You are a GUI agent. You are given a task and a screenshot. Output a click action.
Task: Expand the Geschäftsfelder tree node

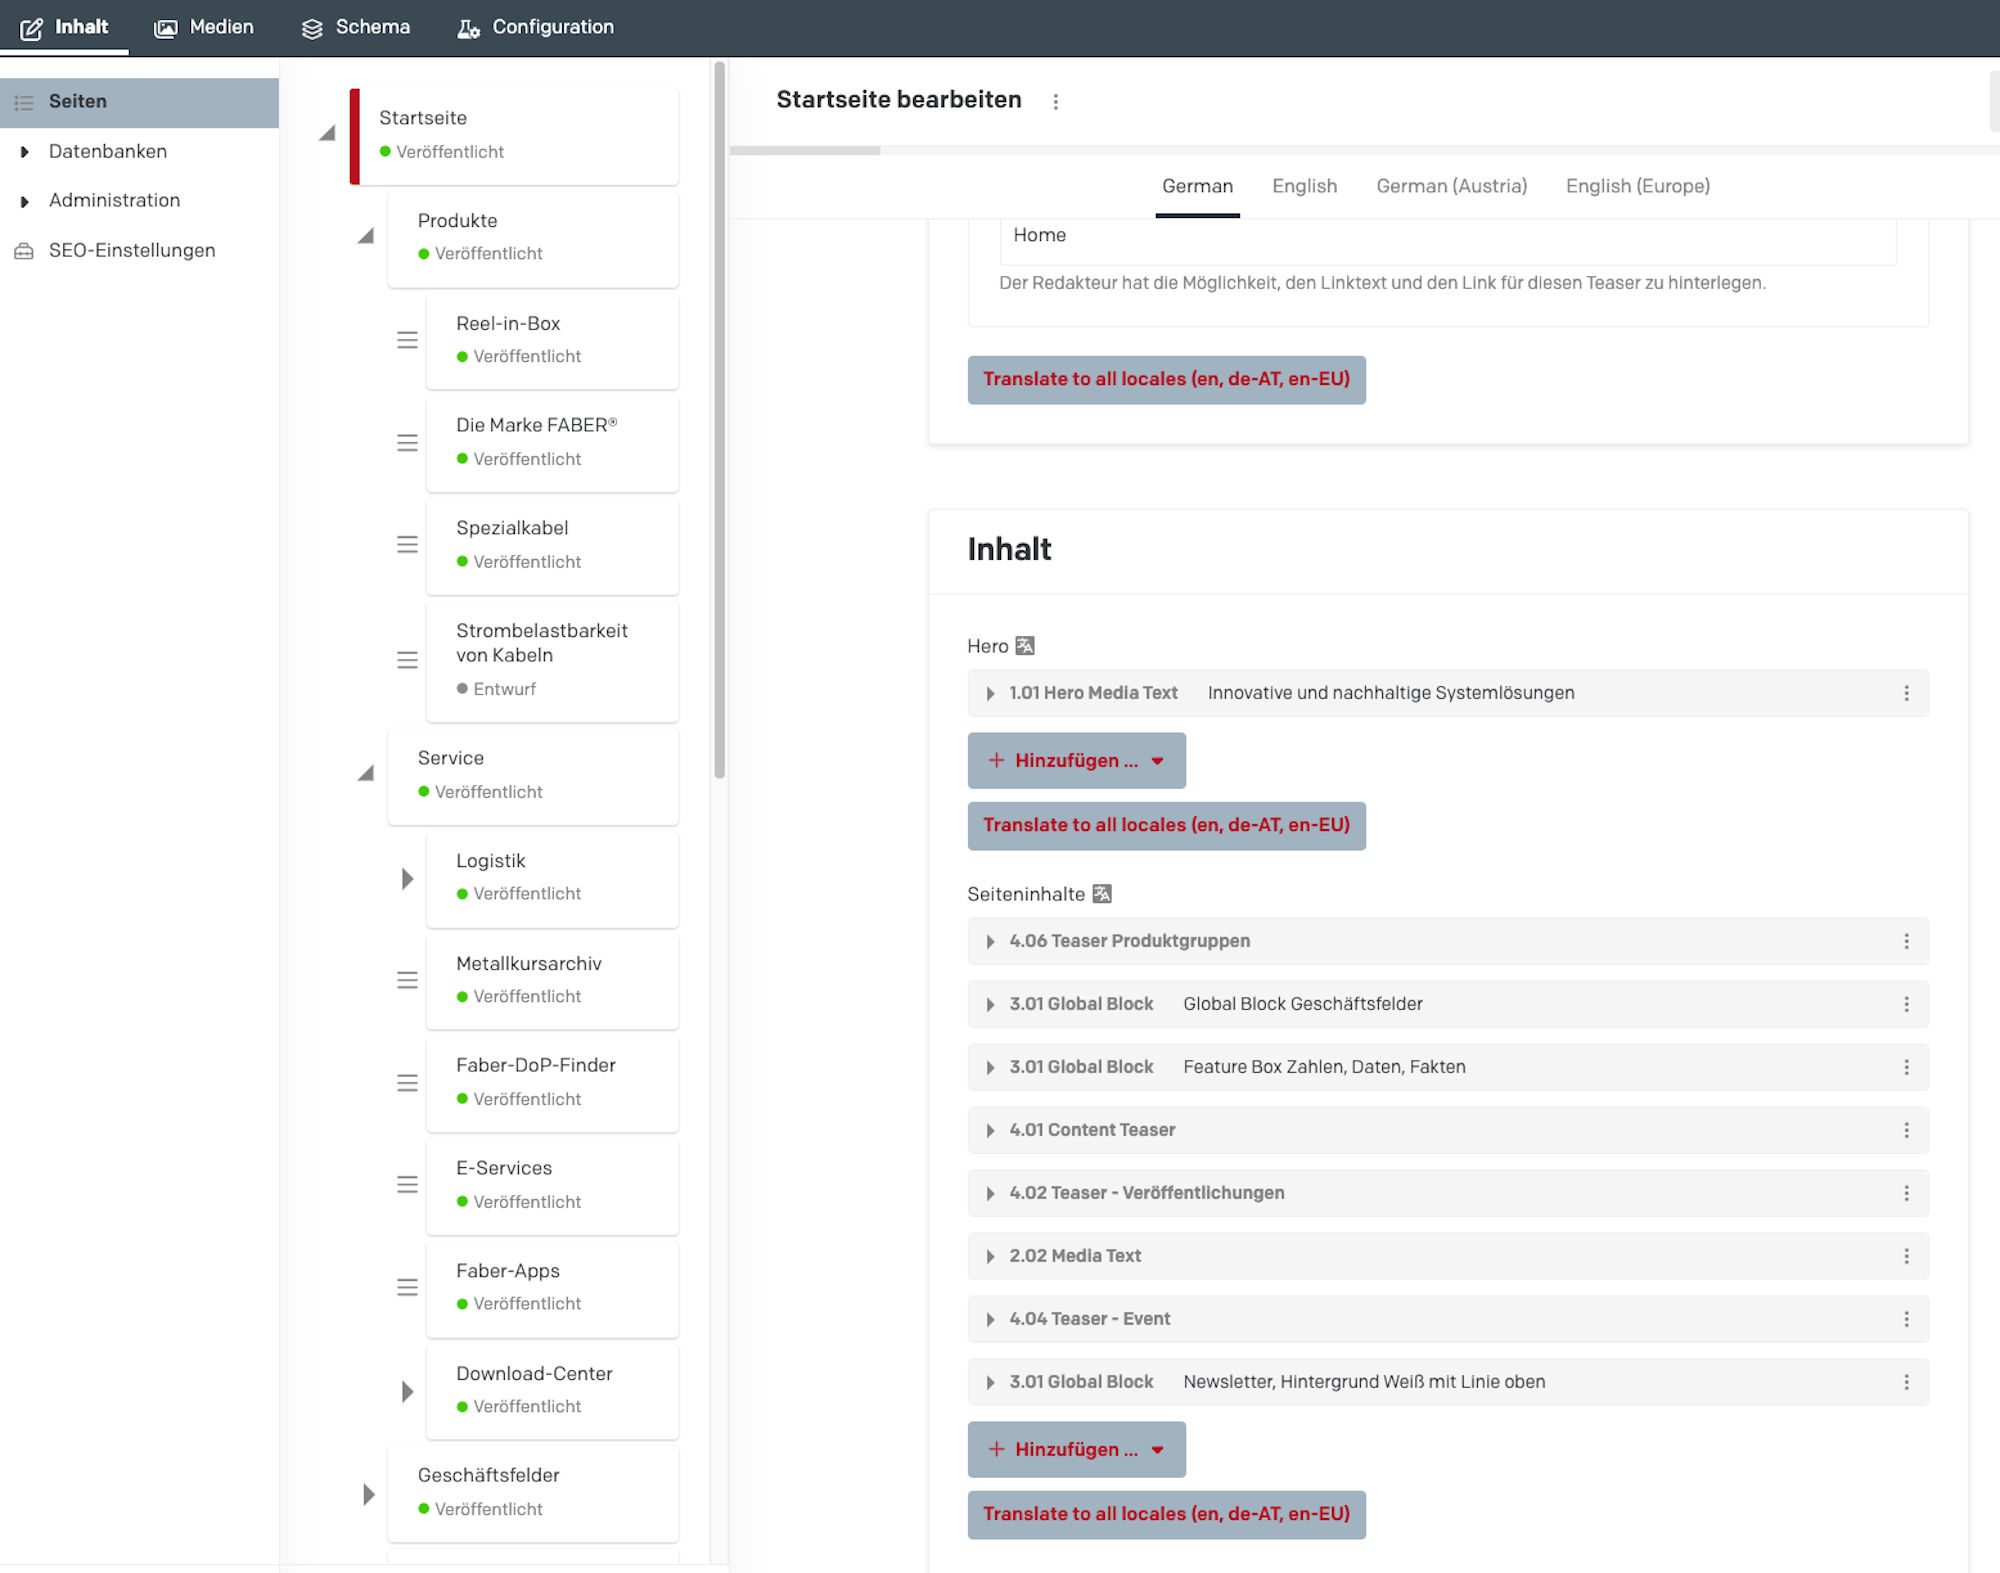(368, 1494)
